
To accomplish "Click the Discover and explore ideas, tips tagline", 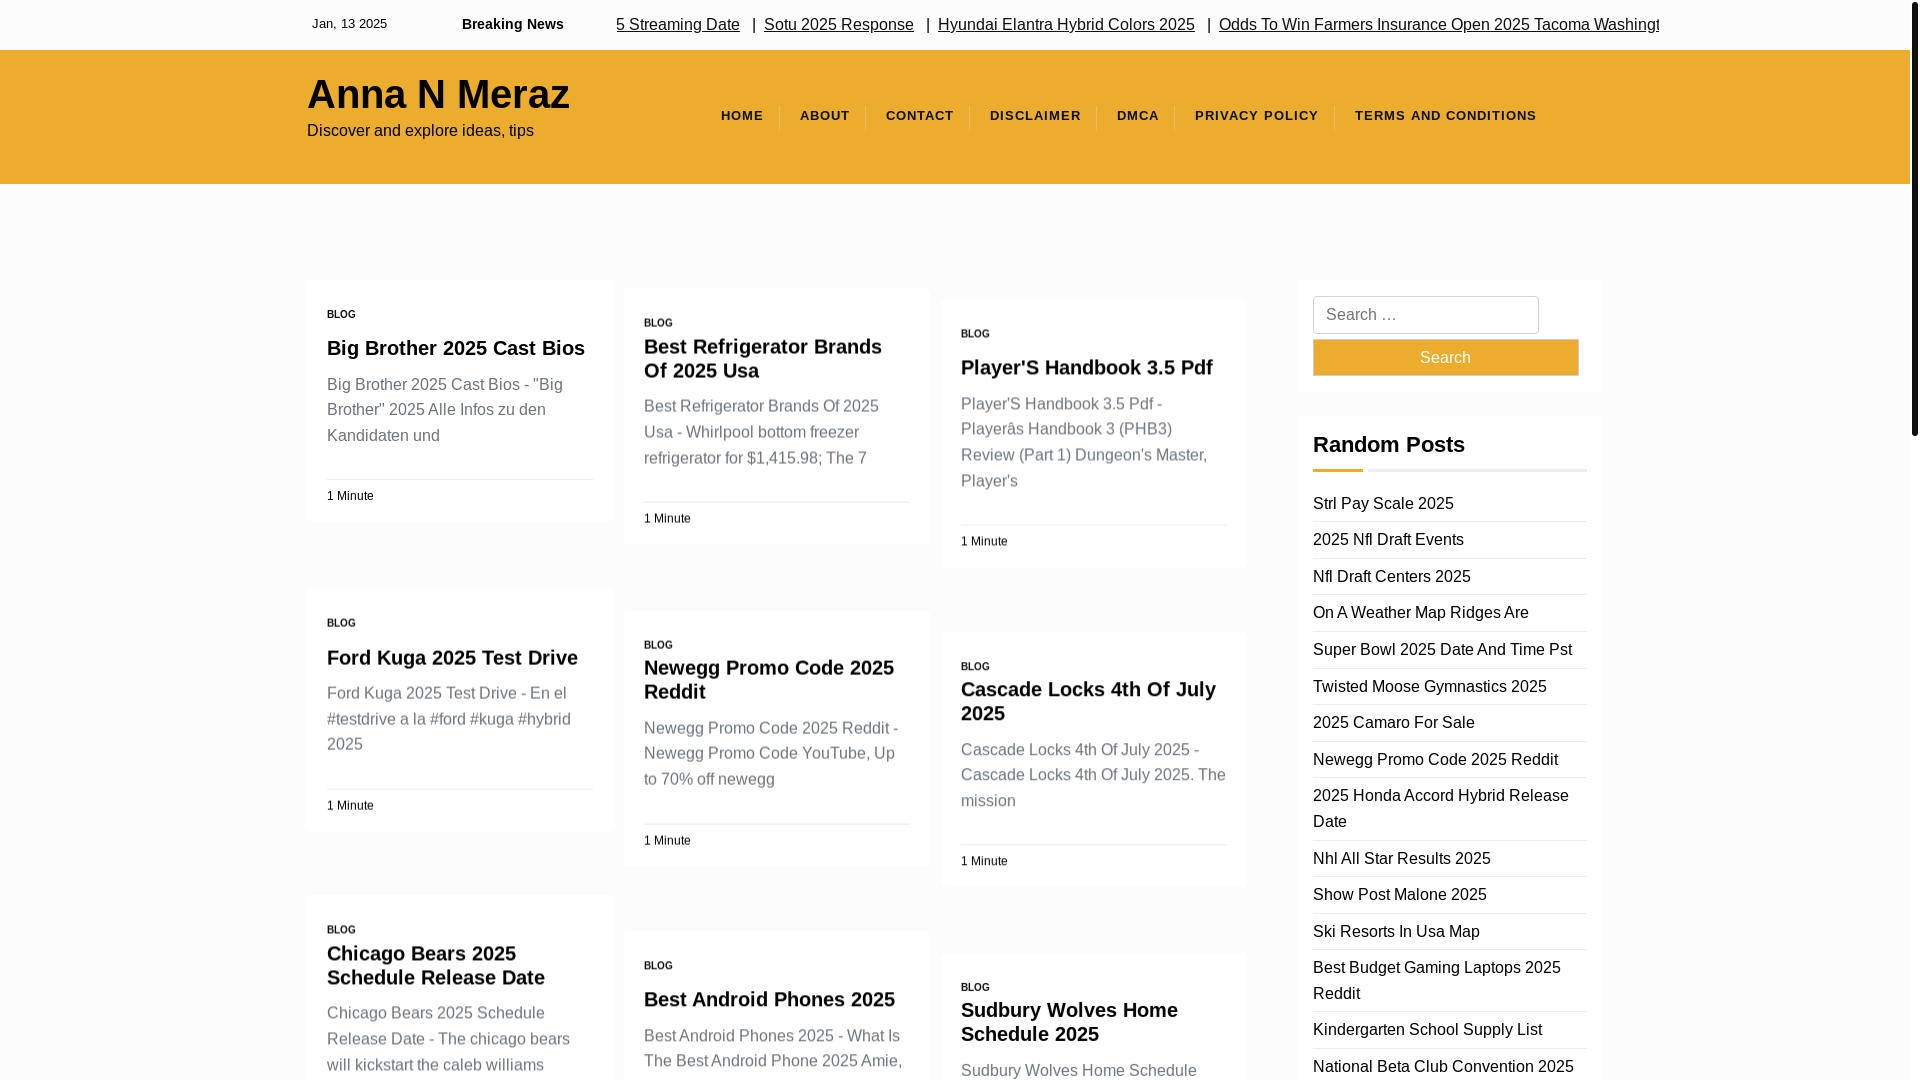I will click(420, 131).
